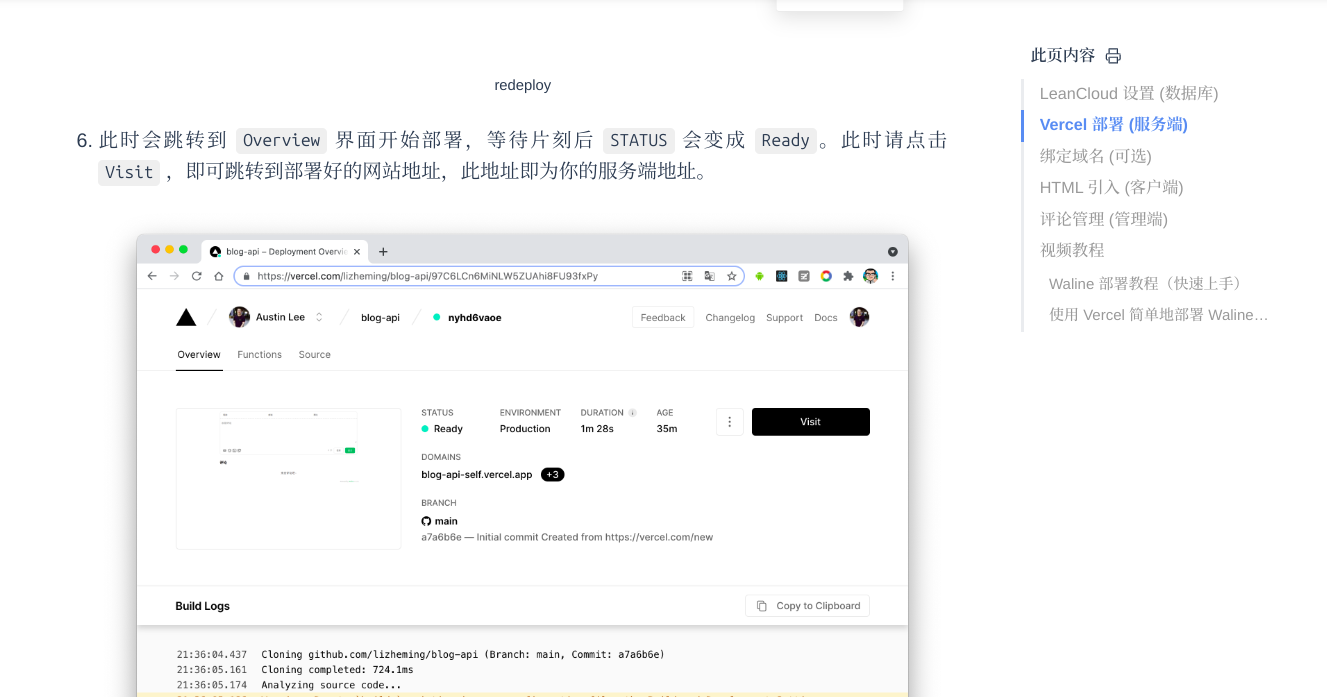This screenshot has width=1327, height=697.
Task: Select the Vercel triangle logo
Action: 186,317
